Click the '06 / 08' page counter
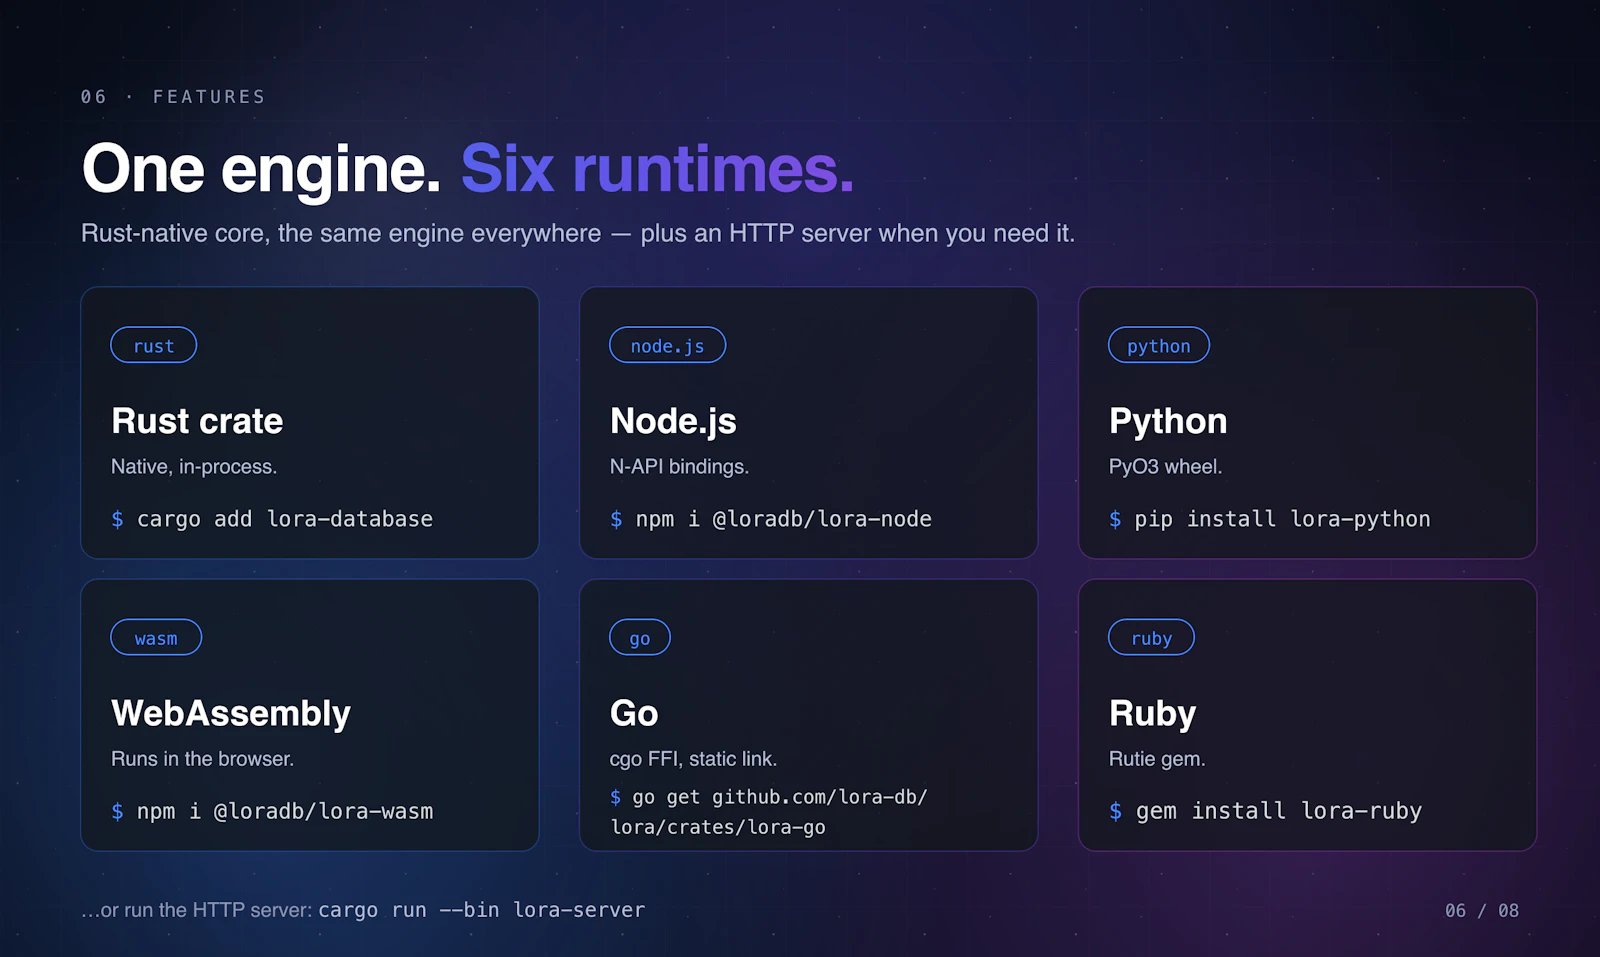1600x957 pixels. coord(1481,910)
